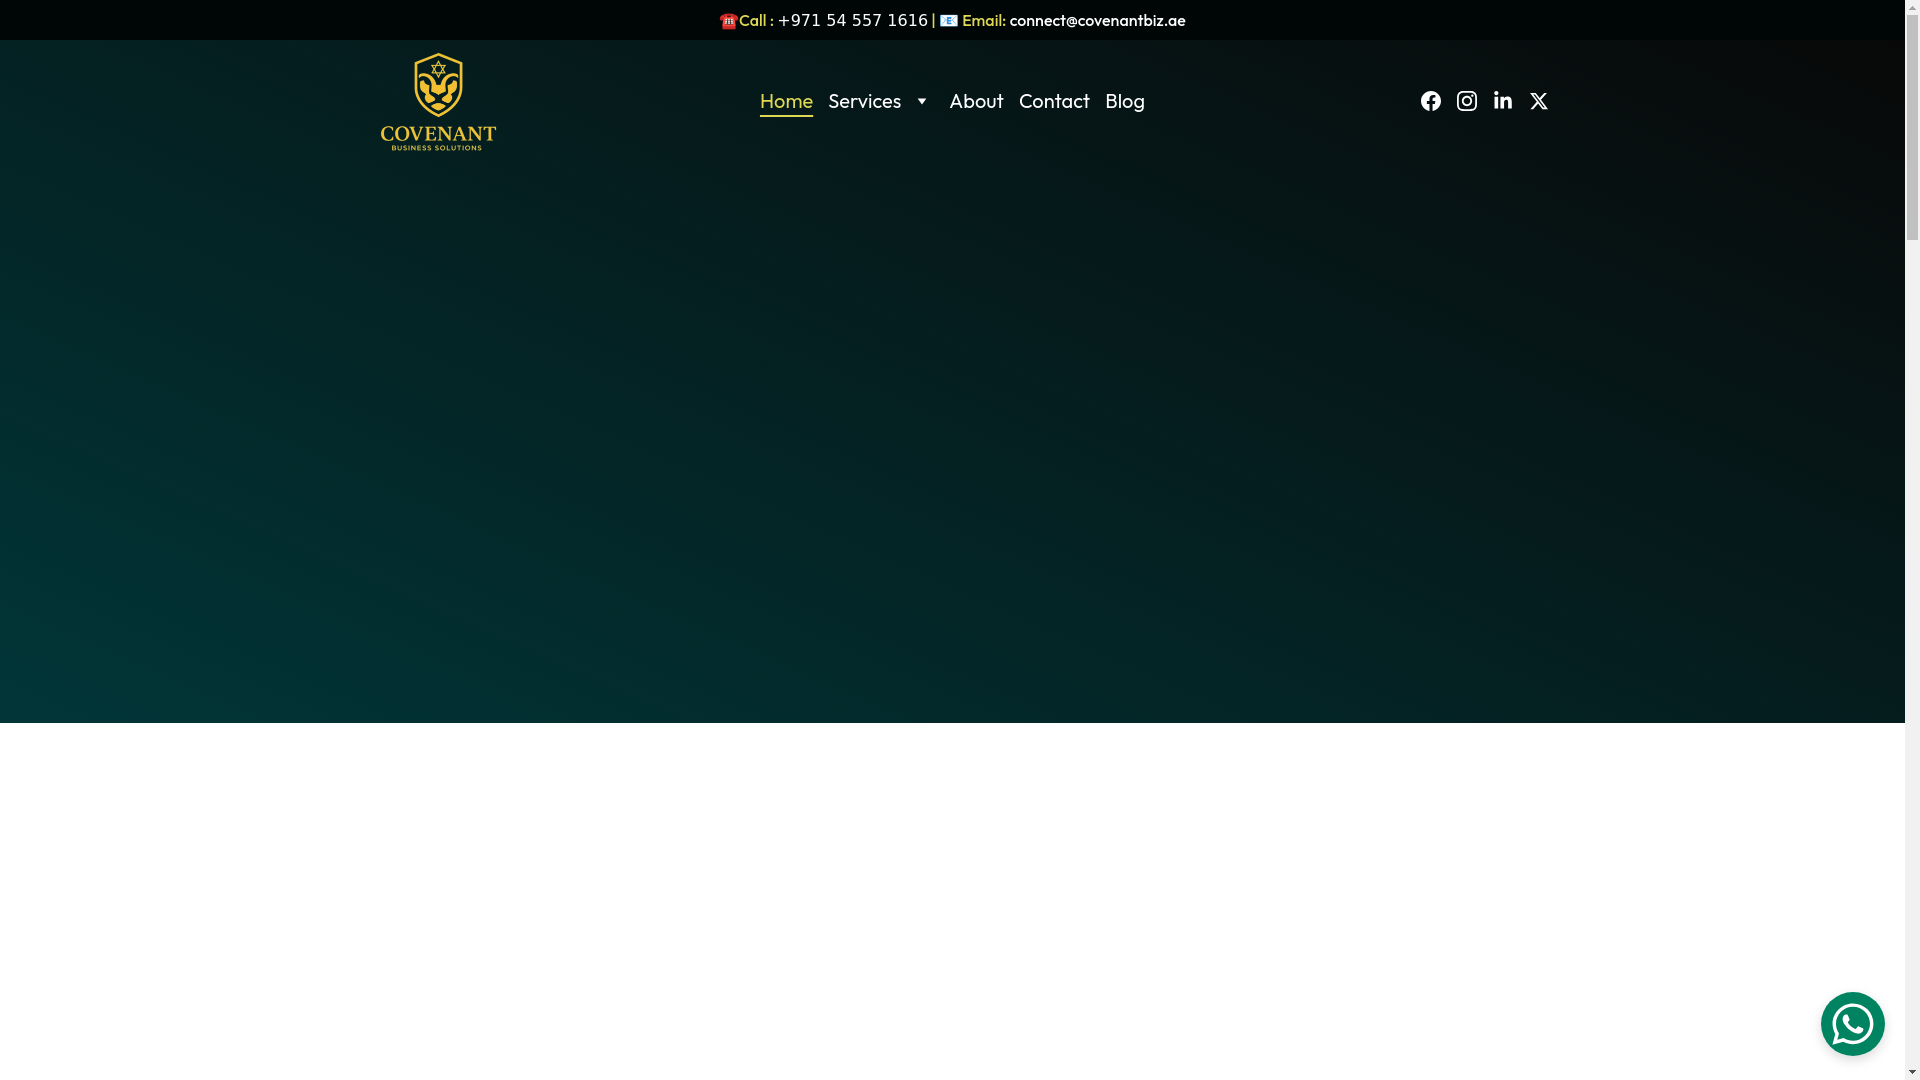Image resolution: width=1920 pixels, height=1080 pixels.
Task: Open the Services menu item
Action: pyautogui.click(x=864, y=101)
